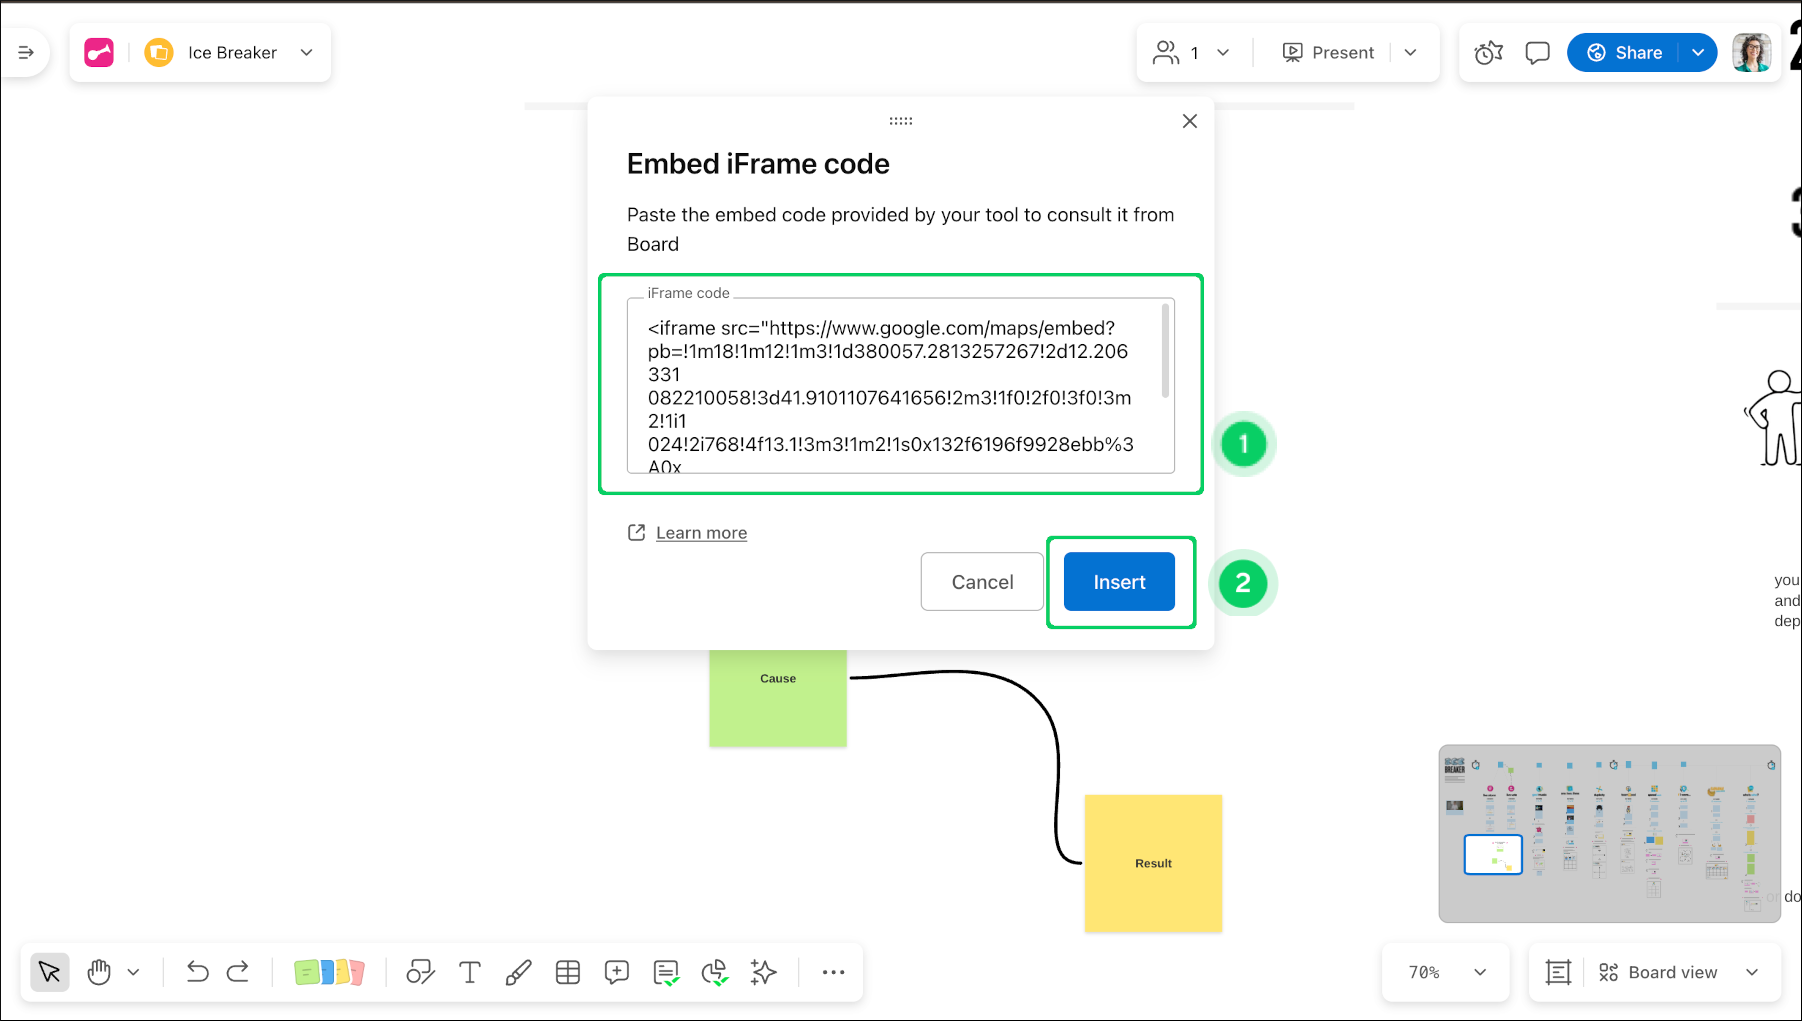
Task: Click Present in the top bar
Action: pos(1328,53)
